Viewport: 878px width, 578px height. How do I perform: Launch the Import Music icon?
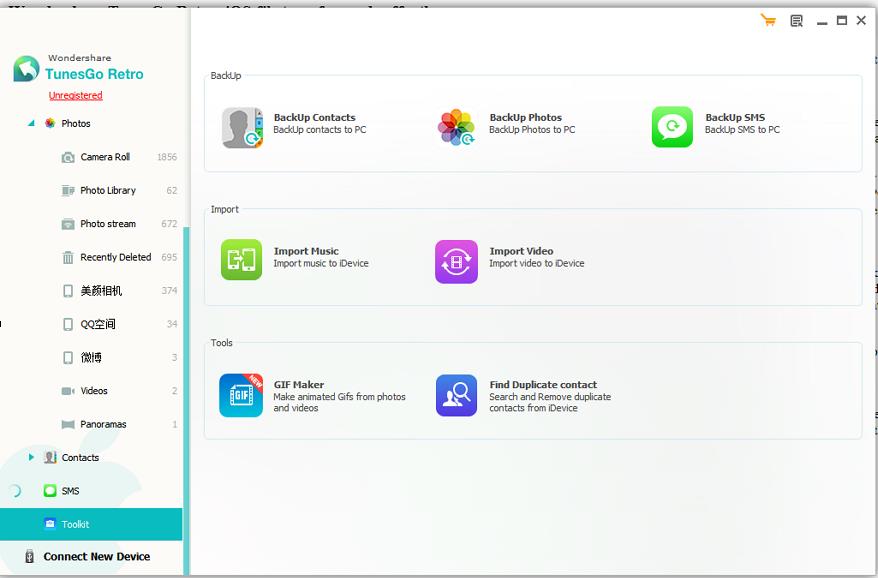242,261
